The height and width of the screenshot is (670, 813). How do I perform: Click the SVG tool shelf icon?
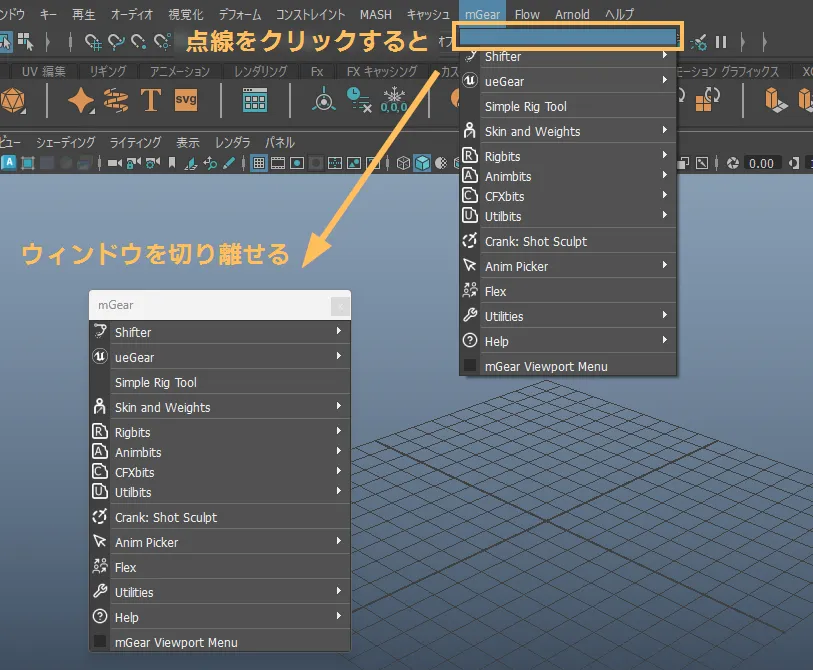186,100
